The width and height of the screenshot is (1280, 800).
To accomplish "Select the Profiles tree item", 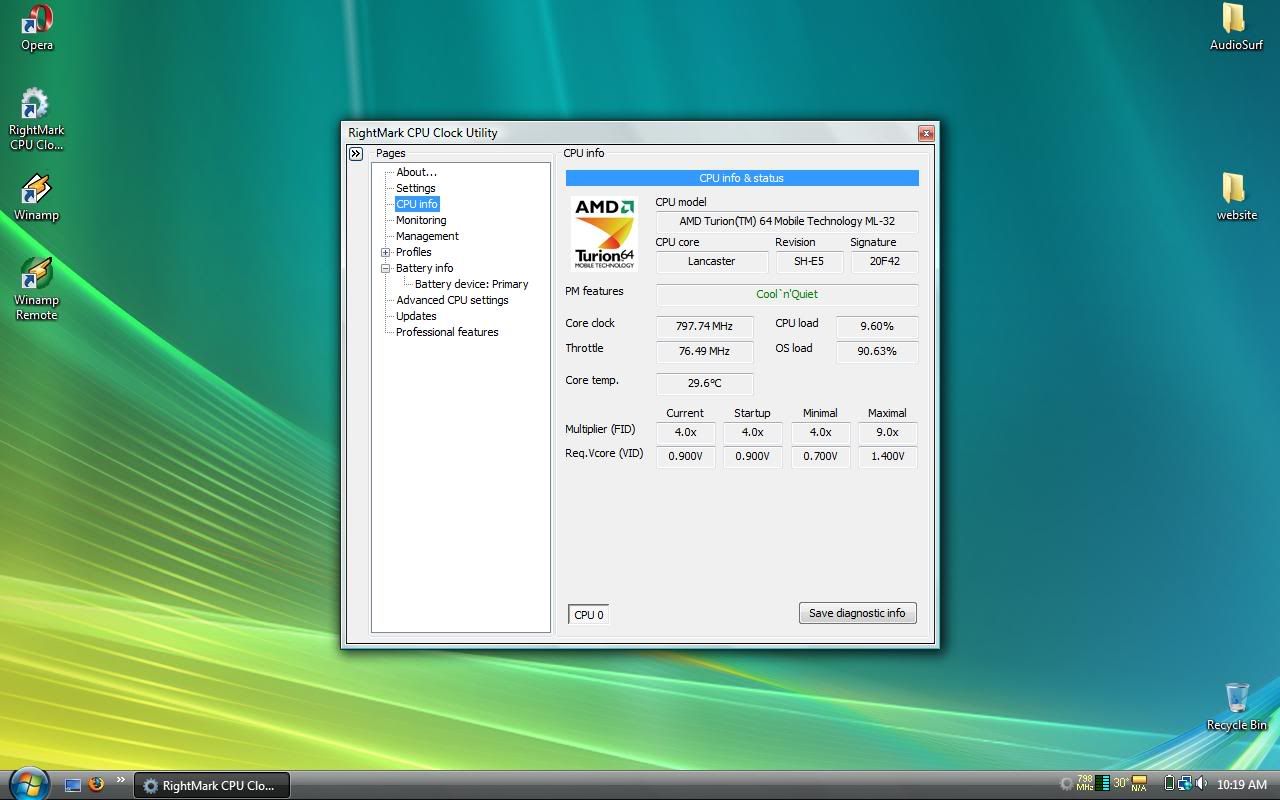I will [413, 252].
